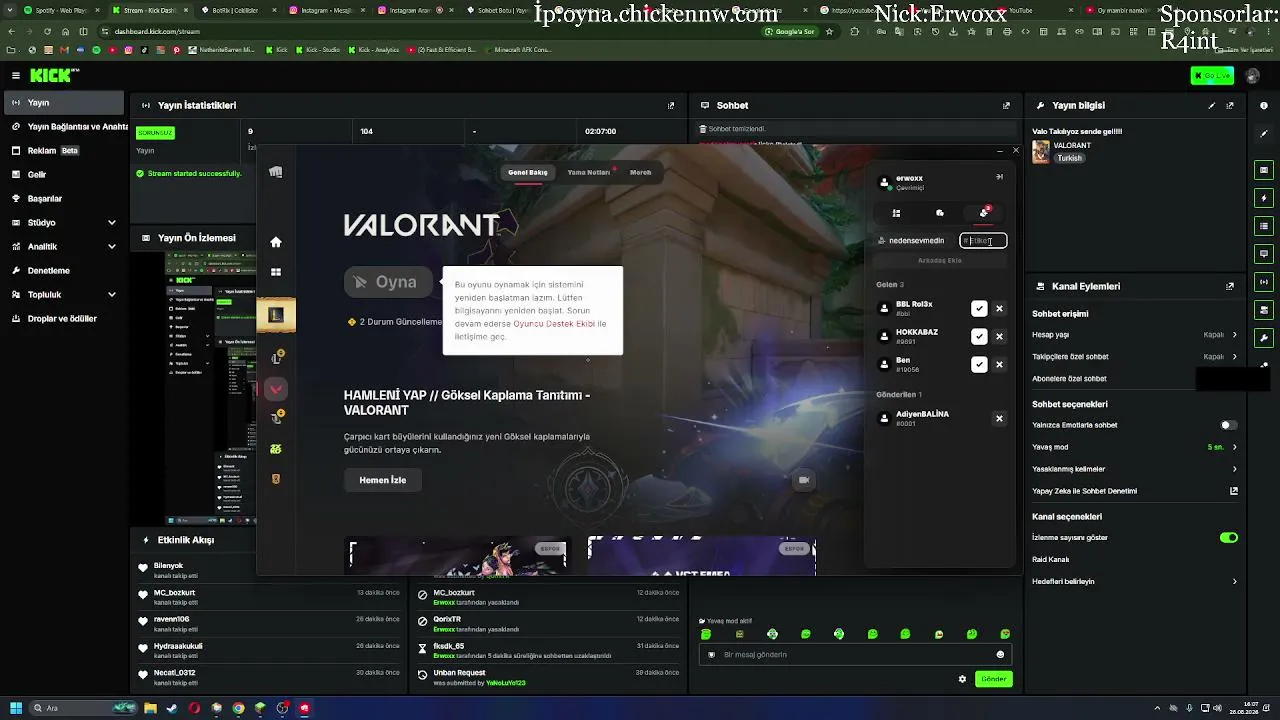Reject the friend request from Ben
The image size is (1280, 720).
click(999, 365)
